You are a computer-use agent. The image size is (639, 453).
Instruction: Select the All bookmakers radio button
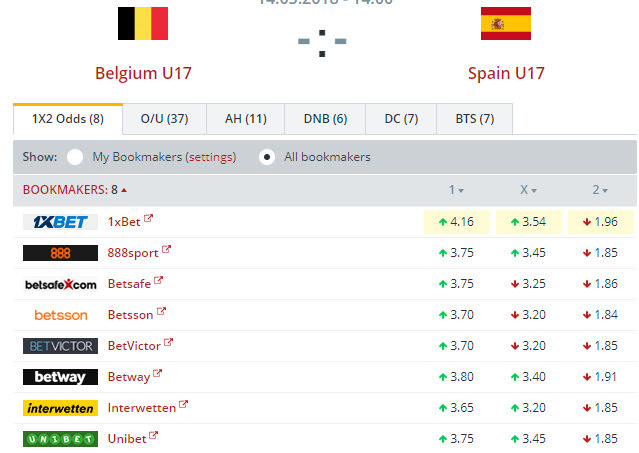click(x=267, y=157)
